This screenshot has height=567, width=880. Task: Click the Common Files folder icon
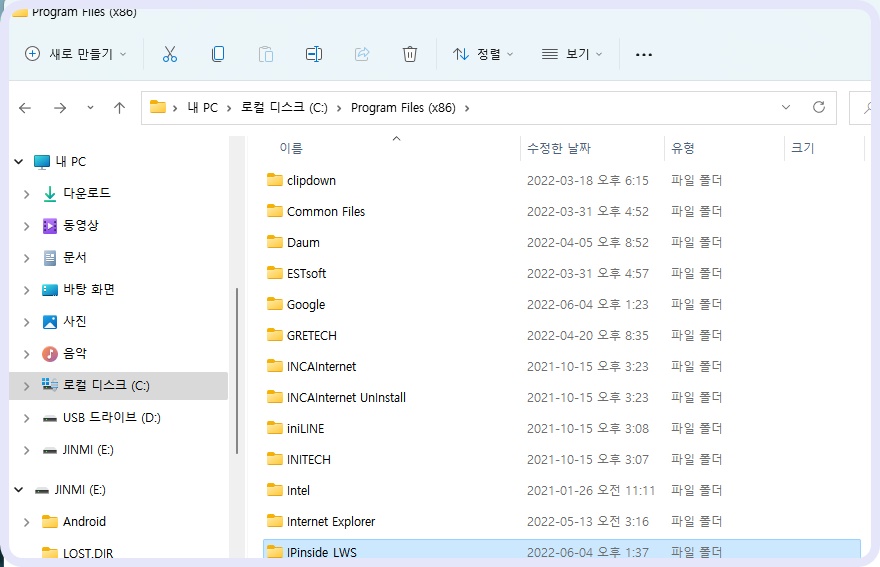pyautogui.click(x=274, y=211)
